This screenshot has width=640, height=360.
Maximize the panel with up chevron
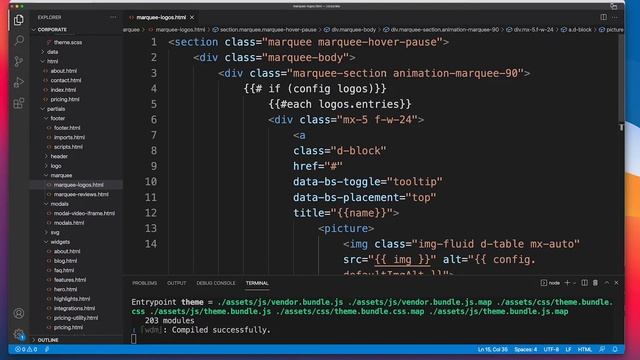tap(607, 283)
